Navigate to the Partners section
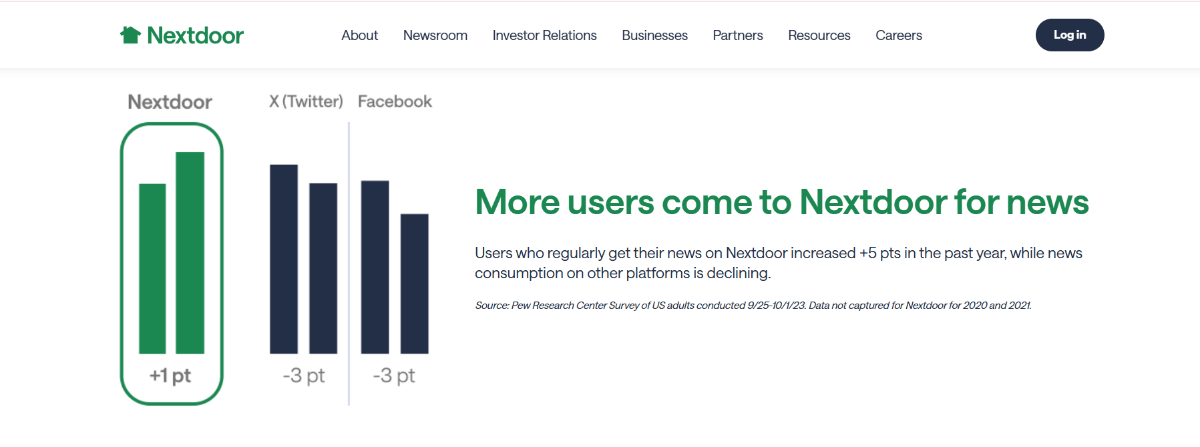 tap(738, 35)
